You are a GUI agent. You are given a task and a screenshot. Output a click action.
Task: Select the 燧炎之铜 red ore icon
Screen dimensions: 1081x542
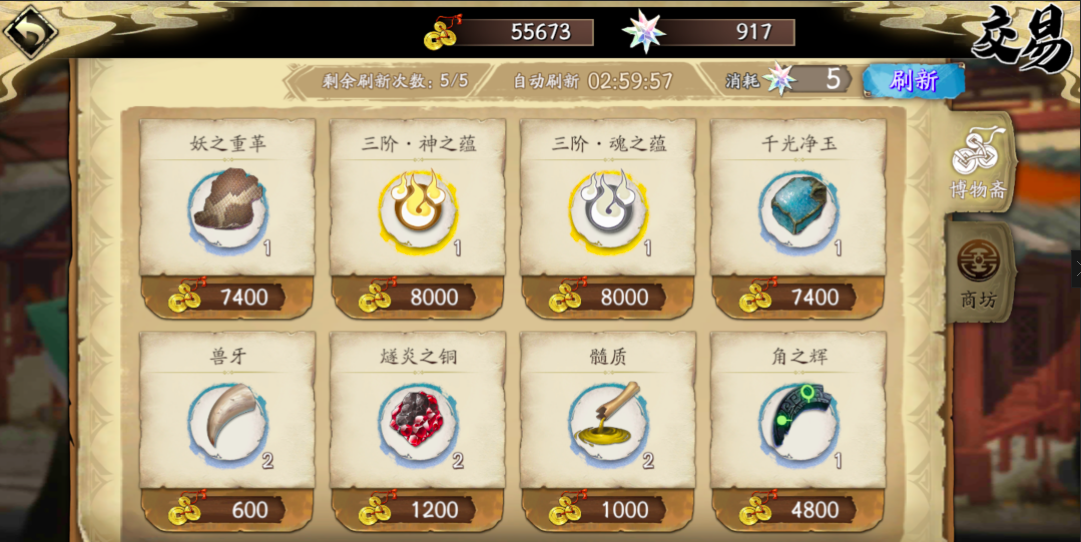pyautogui.click(x=418, y=421)
